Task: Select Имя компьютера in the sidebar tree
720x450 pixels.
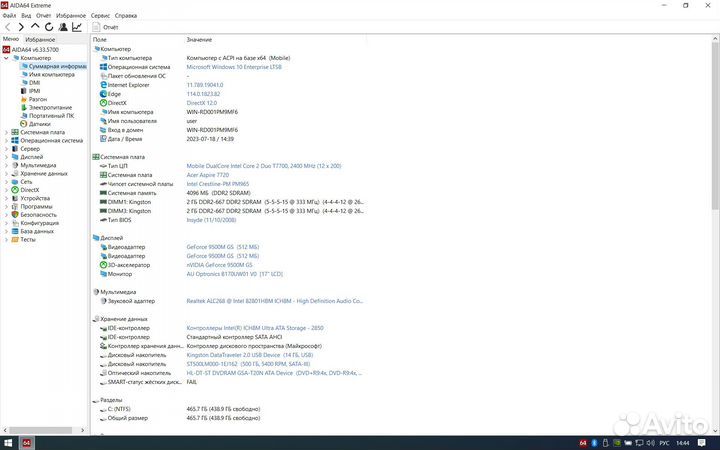Action: point(48,74)
